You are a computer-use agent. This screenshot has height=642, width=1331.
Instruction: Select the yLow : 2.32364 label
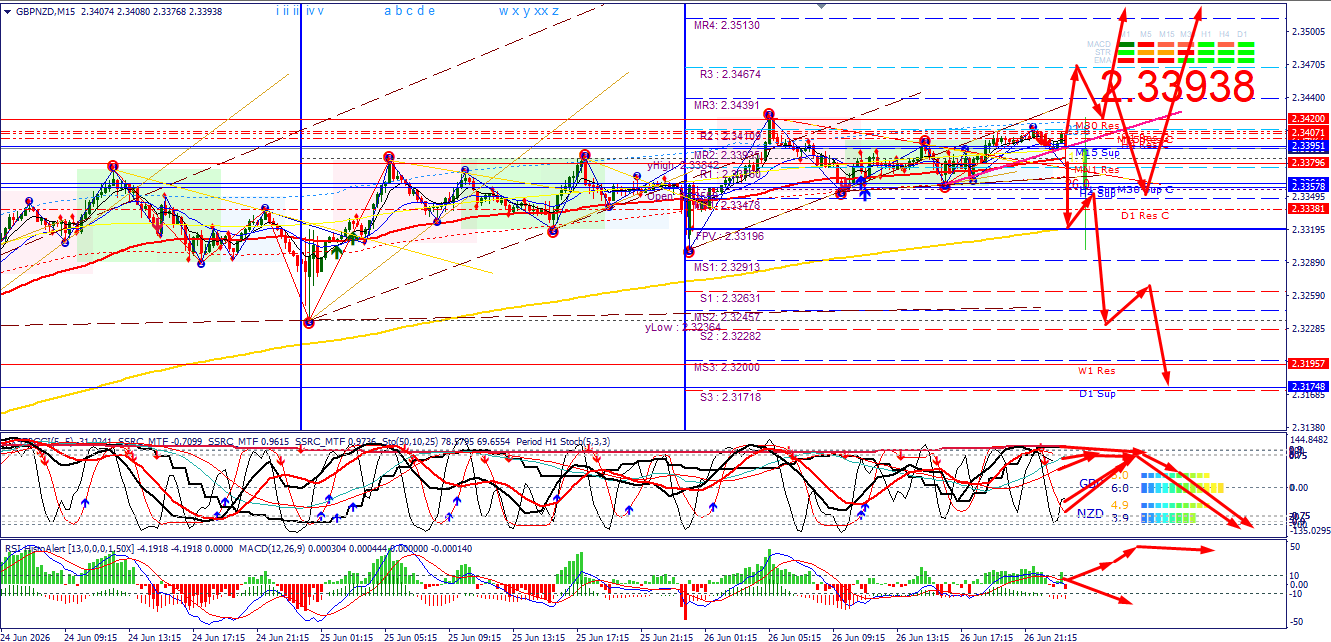(x=684, y=326)
